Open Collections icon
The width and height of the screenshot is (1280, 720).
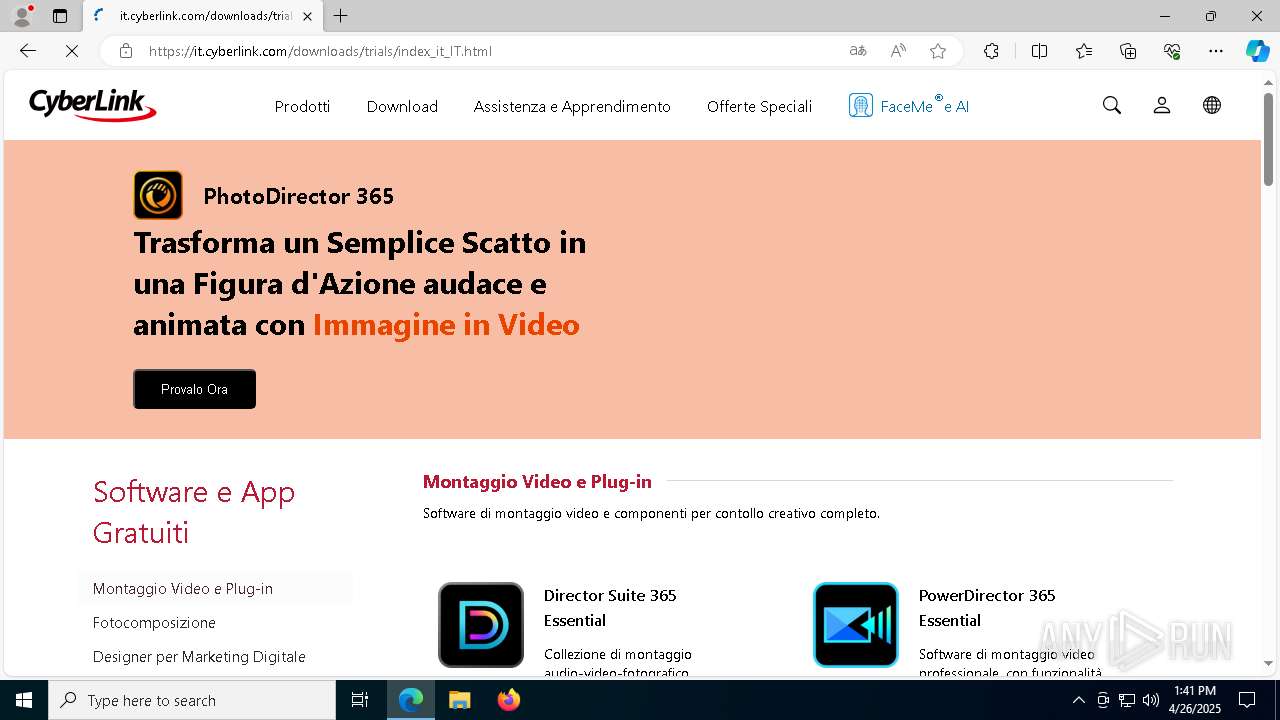(1128, 51)
